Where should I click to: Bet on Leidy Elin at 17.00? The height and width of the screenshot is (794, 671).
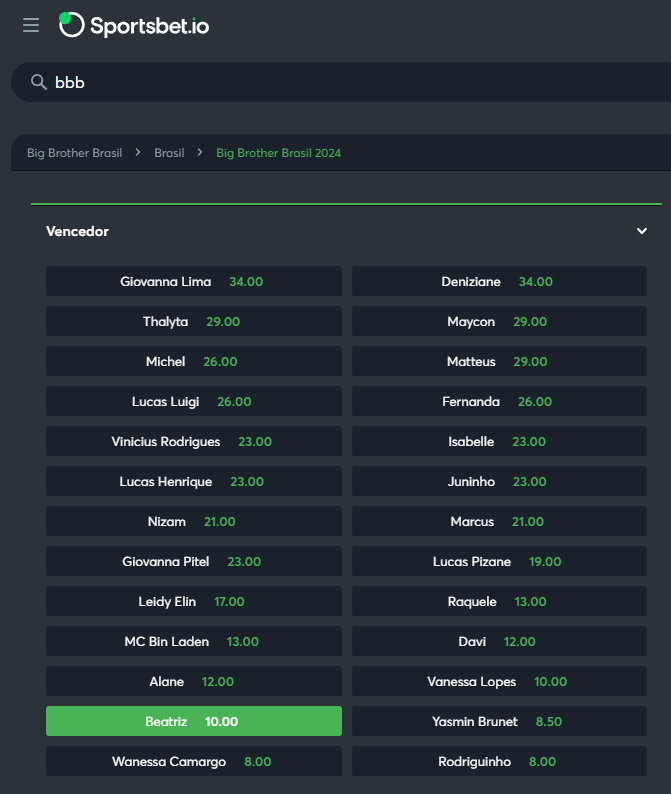(193, 601)
